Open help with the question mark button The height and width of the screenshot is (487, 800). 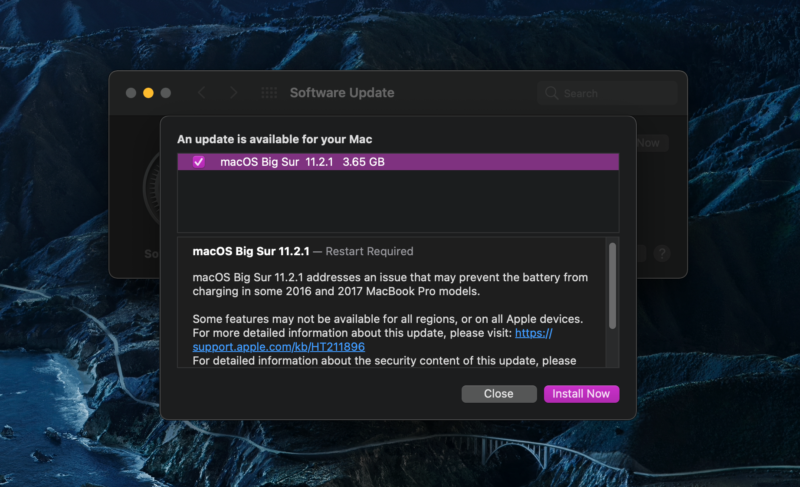coord(662,254)
